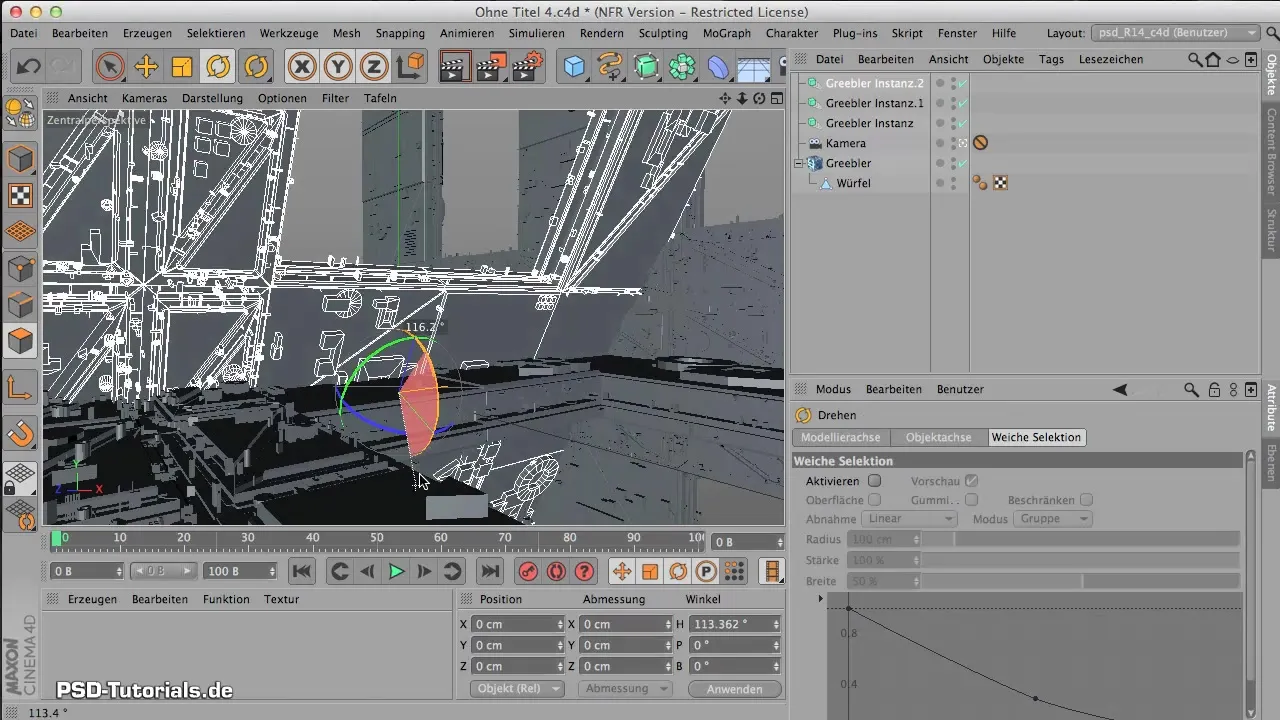Activate the Rotate tool icon
Screen dimensions: 1280x720
click(x=217, y=67)
